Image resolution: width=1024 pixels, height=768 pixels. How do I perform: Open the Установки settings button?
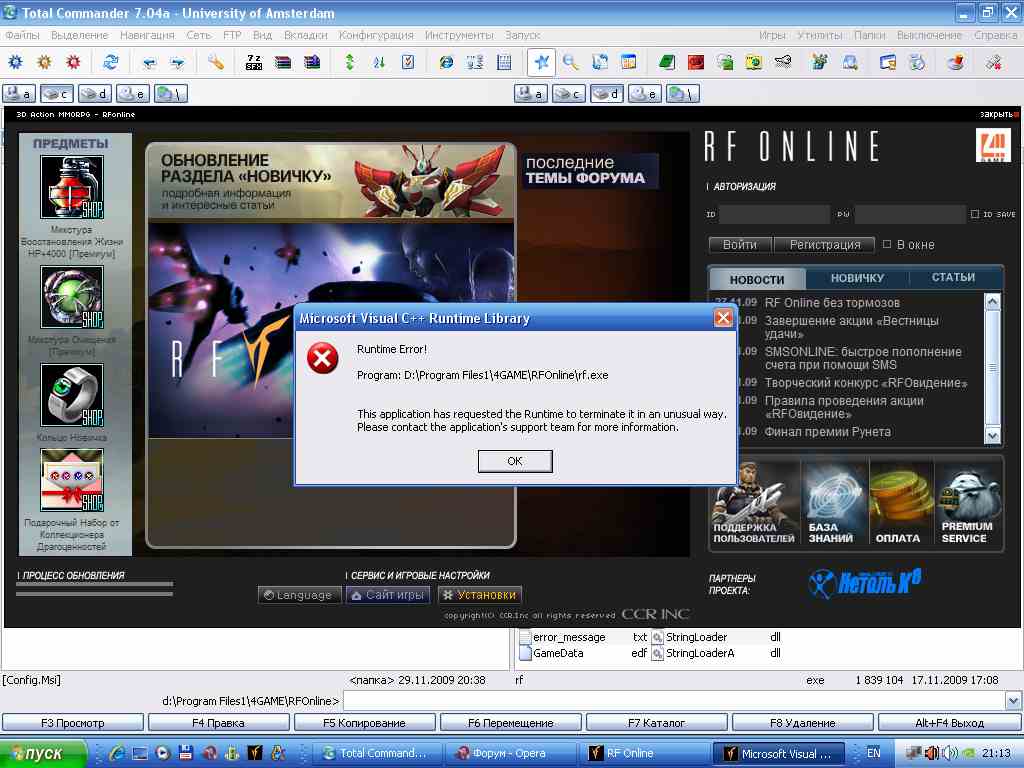(x=480, y=595)
